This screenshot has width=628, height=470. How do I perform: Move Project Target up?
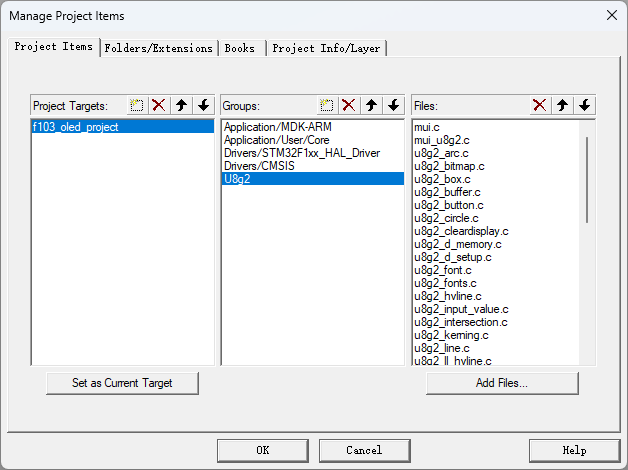pyautogui.click(x=181, y=106)
